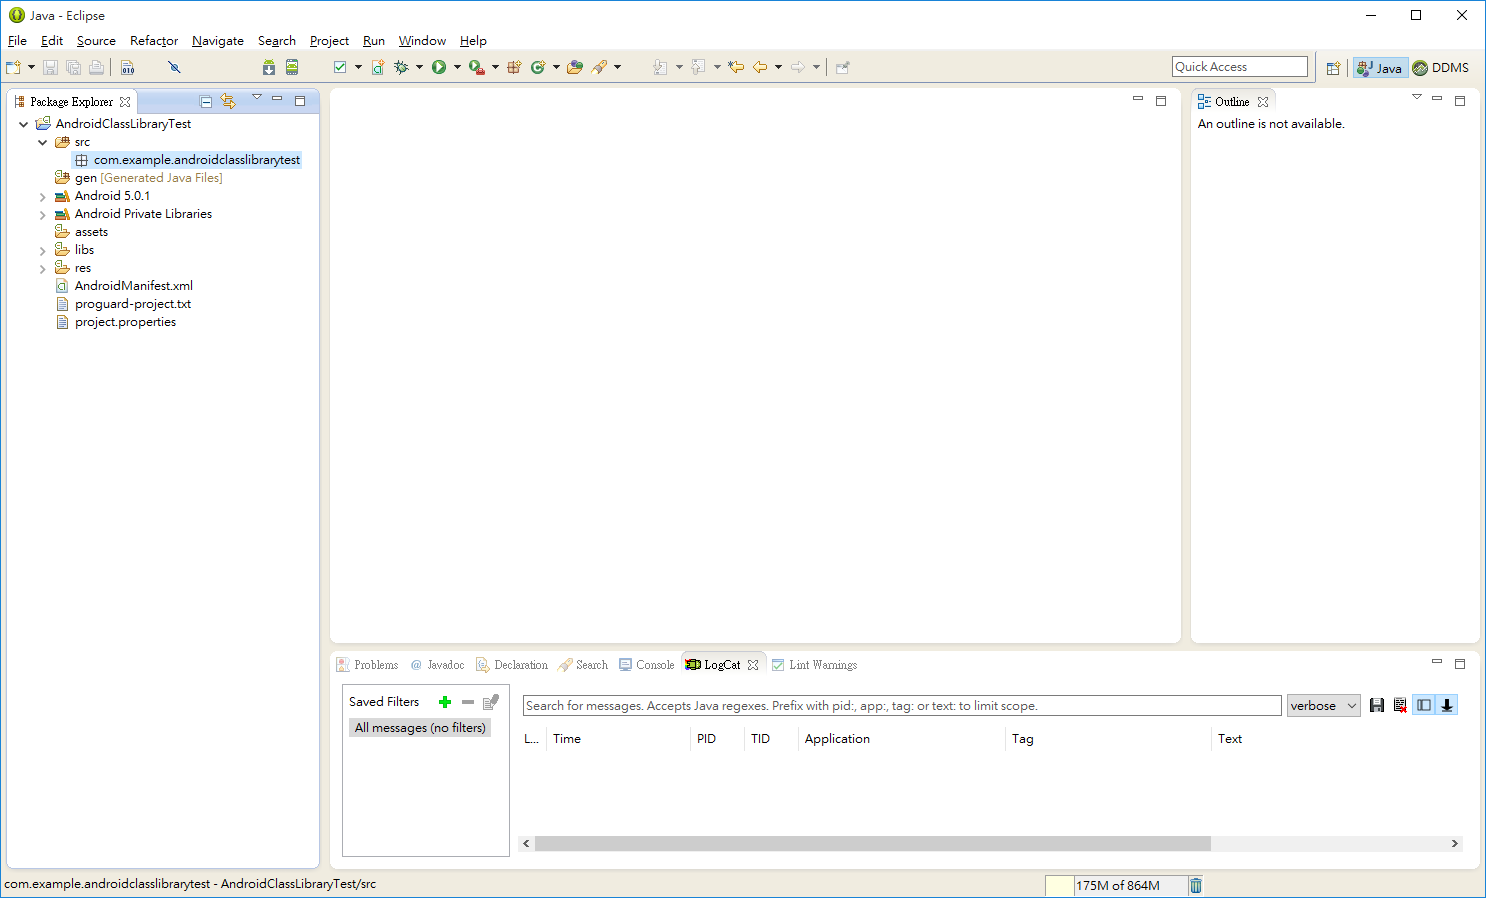Open the Project menu
1486x898 pixels.
pyautogui.click(x=329, y=41)
